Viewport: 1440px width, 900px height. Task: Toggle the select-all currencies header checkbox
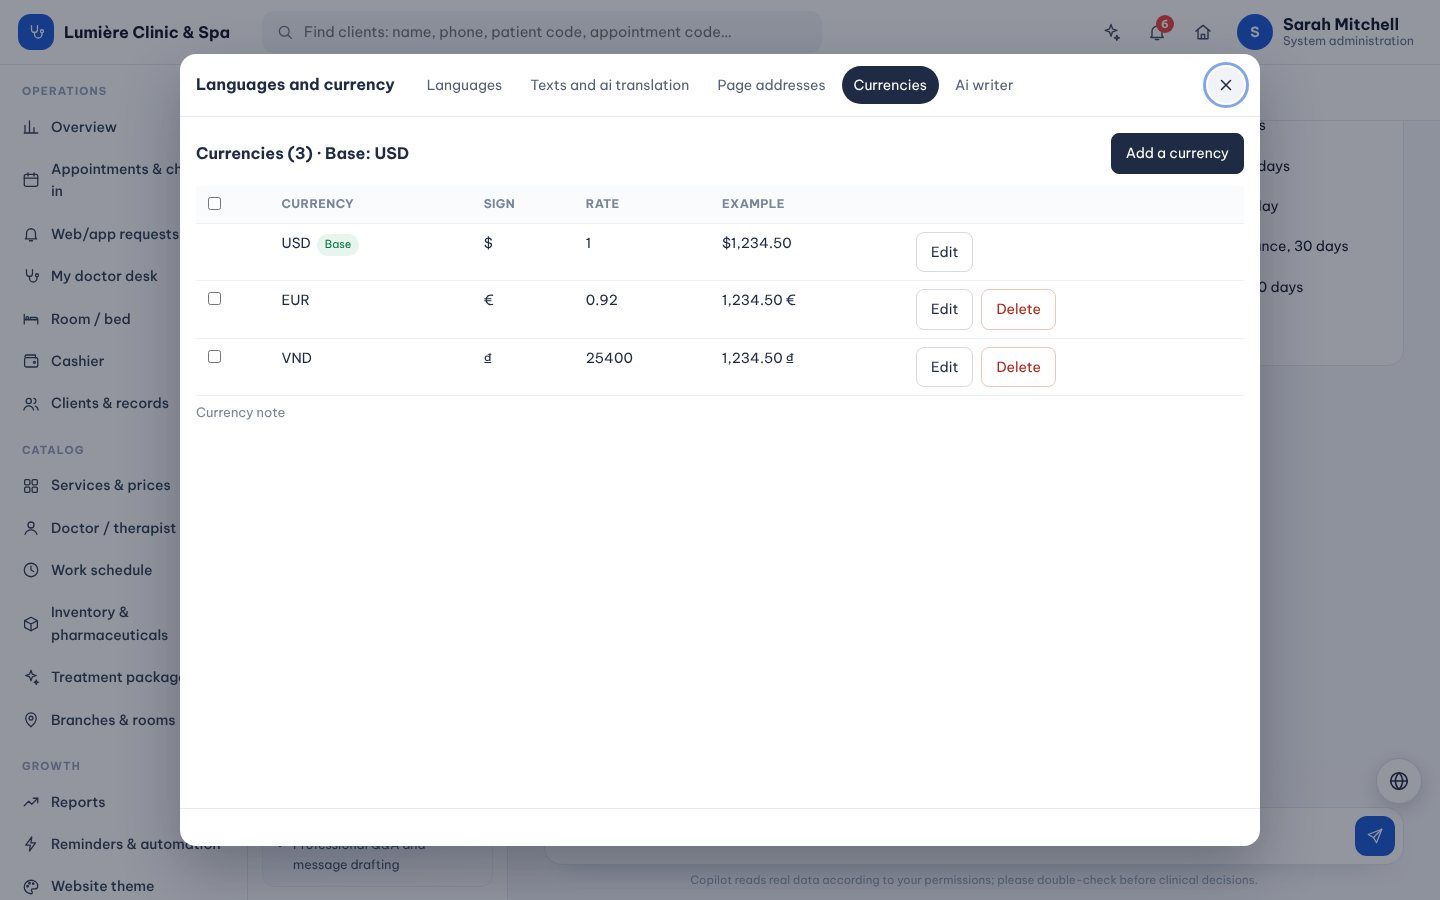214,204
